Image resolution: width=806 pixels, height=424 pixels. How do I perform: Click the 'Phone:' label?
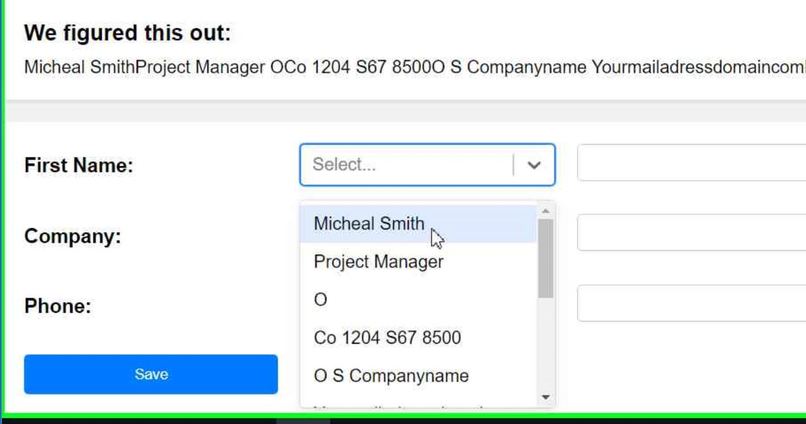click(58, 306)
